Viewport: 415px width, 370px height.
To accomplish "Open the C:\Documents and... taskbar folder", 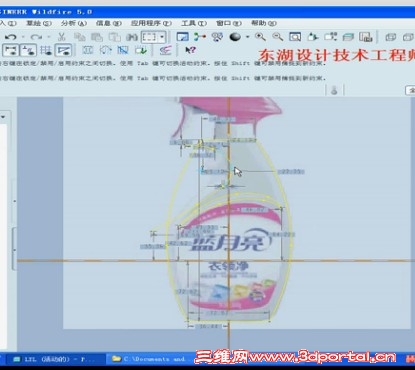I will 150,359.
